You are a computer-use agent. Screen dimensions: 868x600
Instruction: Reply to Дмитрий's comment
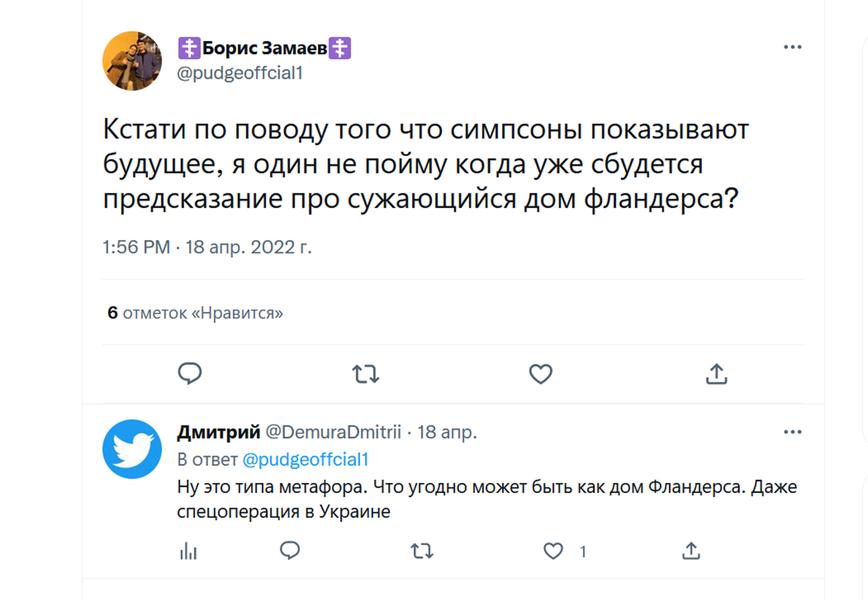pyautogui.click(x=290, y=550)
